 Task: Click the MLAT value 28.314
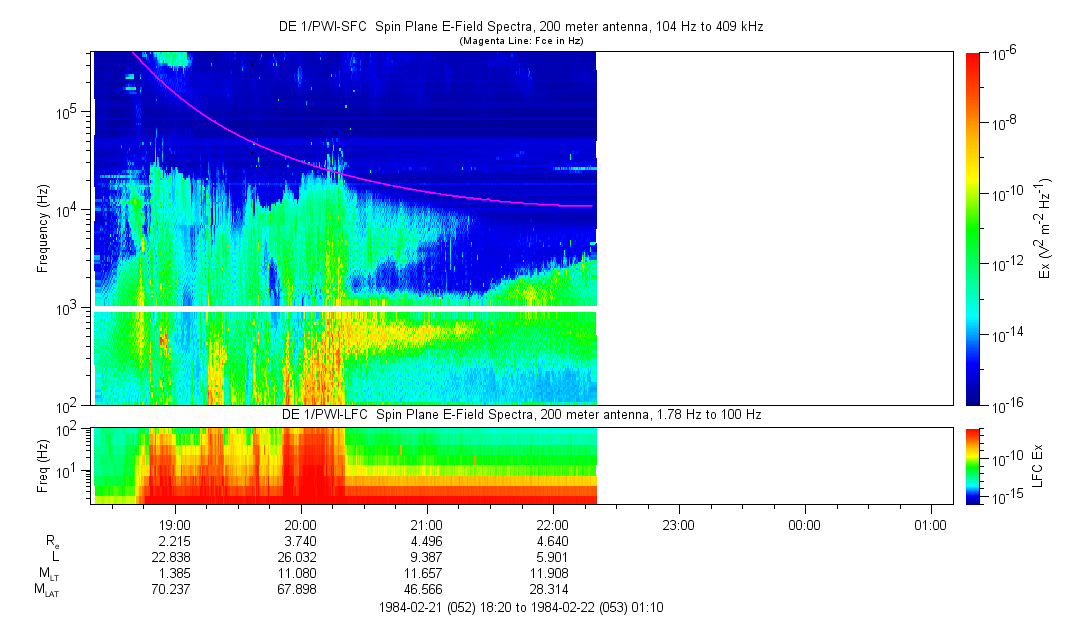(548, 590)
